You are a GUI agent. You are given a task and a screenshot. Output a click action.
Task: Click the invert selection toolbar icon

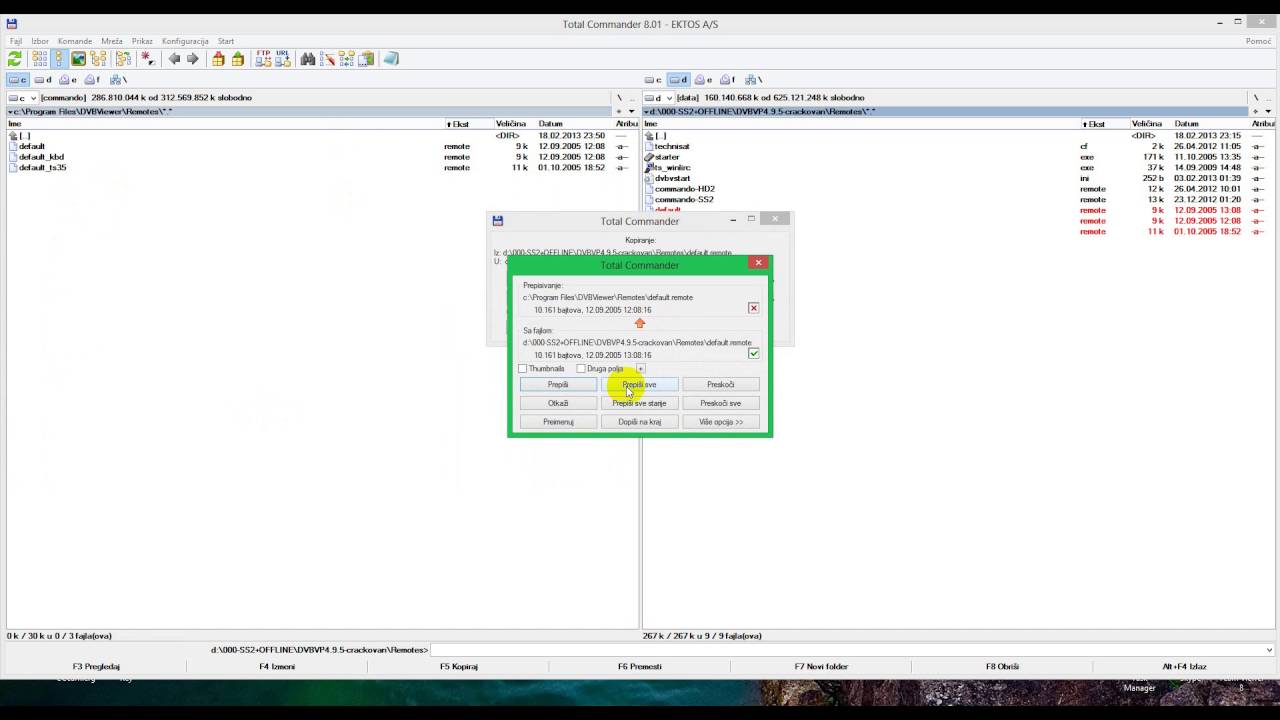[x=148, y=59]
